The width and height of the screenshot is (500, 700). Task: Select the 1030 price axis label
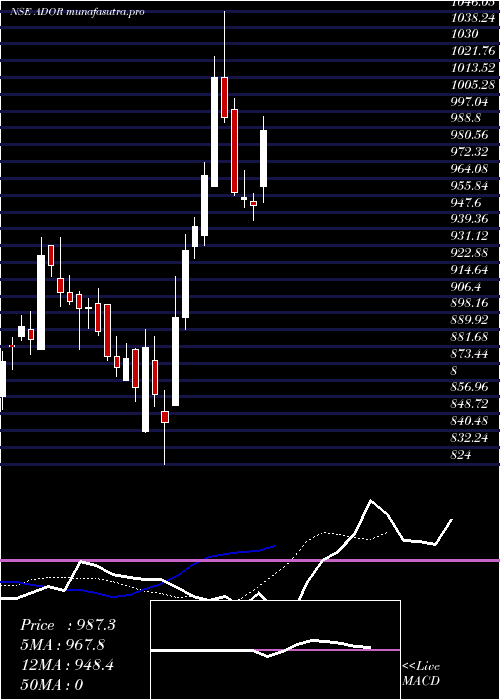point(465,34)
